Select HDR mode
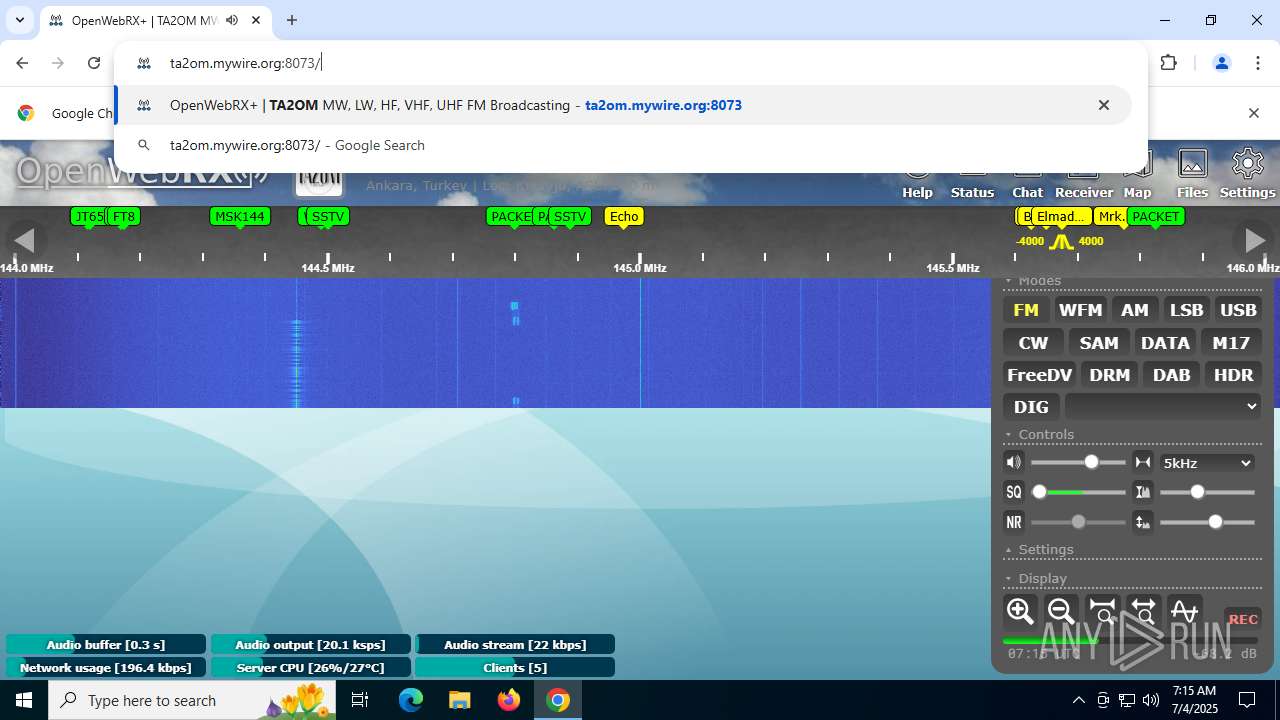 [x=1233, y=375]
